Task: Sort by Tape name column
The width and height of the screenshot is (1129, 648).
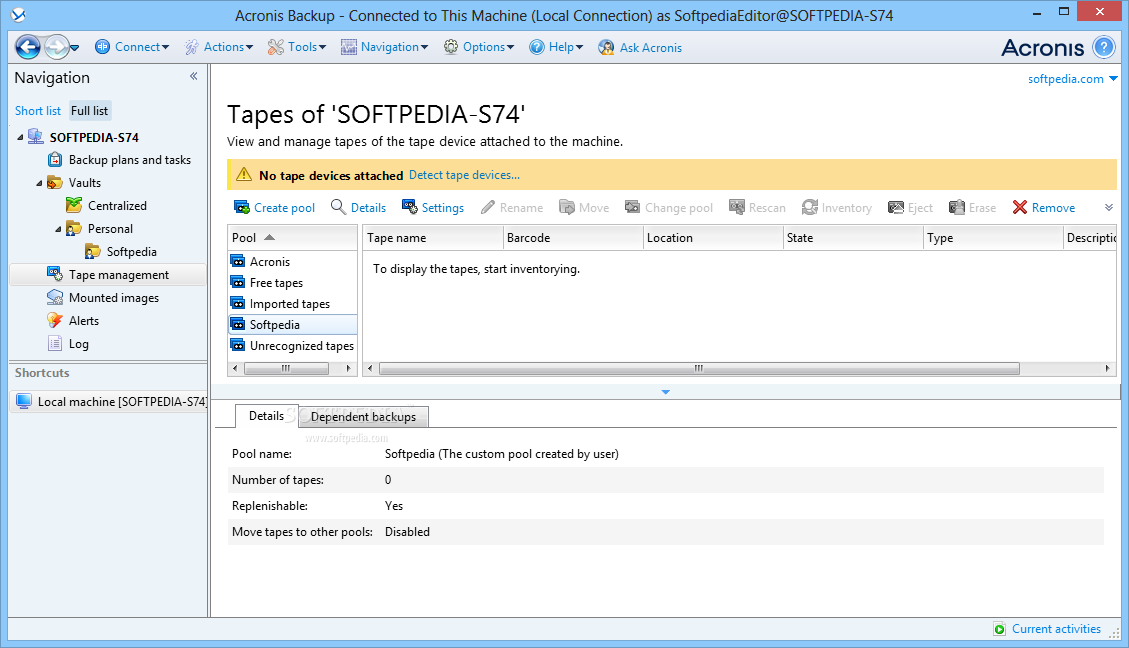Action: 433,238
